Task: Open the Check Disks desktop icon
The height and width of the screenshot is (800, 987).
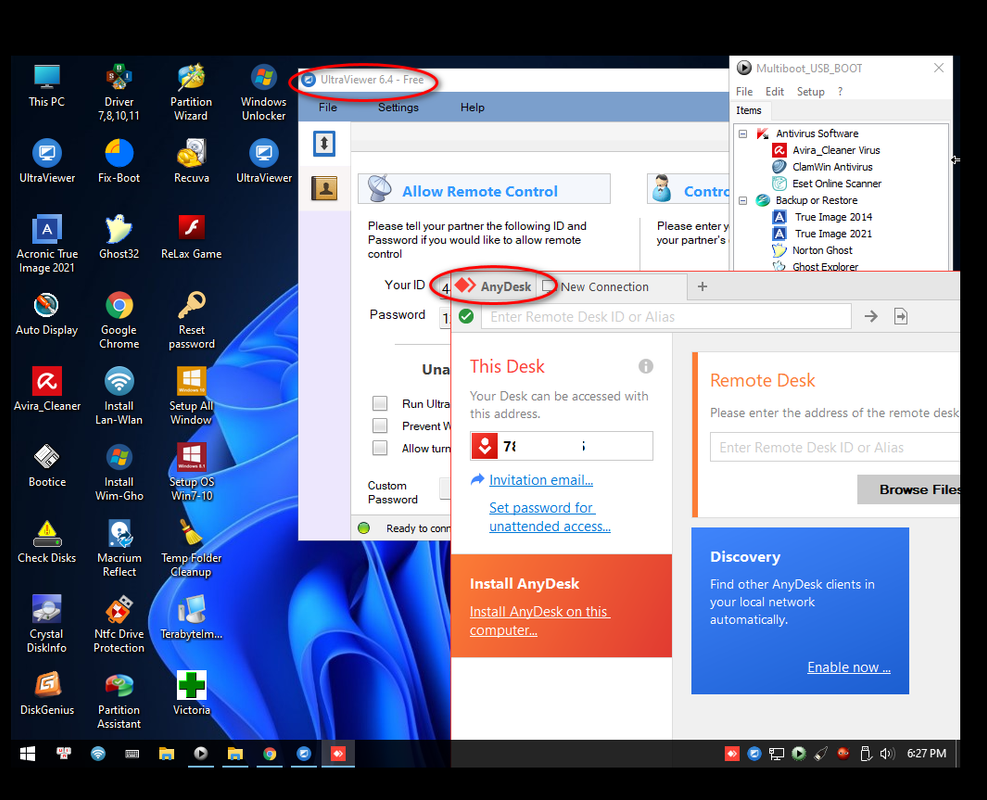Action: [47, 542]
